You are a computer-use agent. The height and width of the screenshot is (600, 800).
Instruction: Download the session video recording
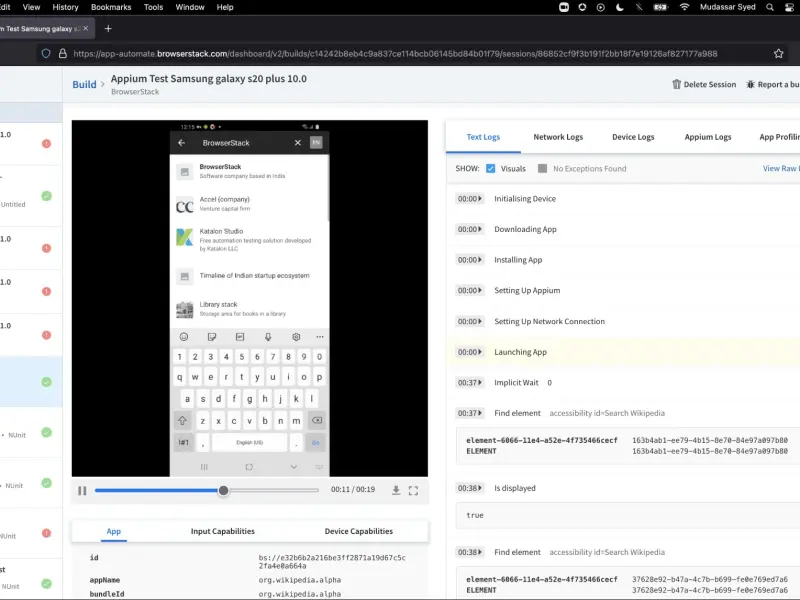click(396, 490)
